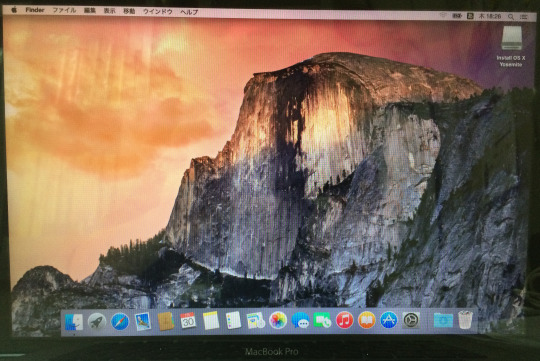This screenshot has width=540, height=361.
Task: Open Maps icon in Dock
Action: (256, 321)
